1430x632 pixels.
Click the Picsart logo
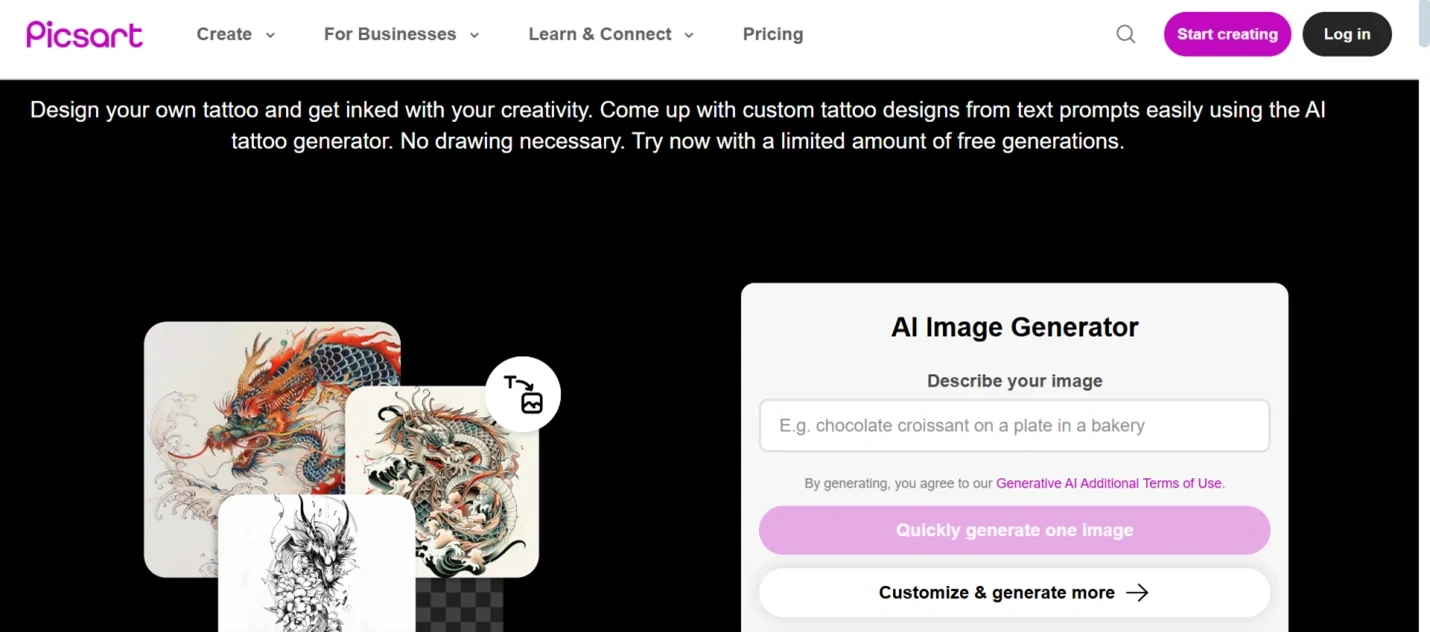tap(84, 33)
